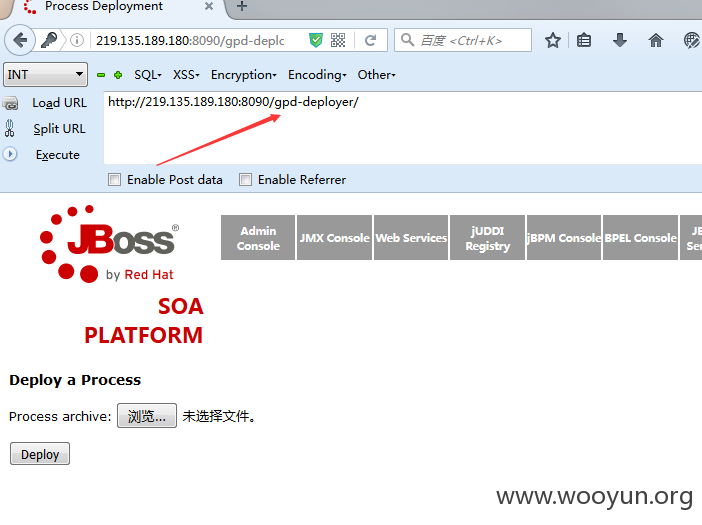Go to the home page icon
This screenshot has width=702, height=525.
(656, 41)
